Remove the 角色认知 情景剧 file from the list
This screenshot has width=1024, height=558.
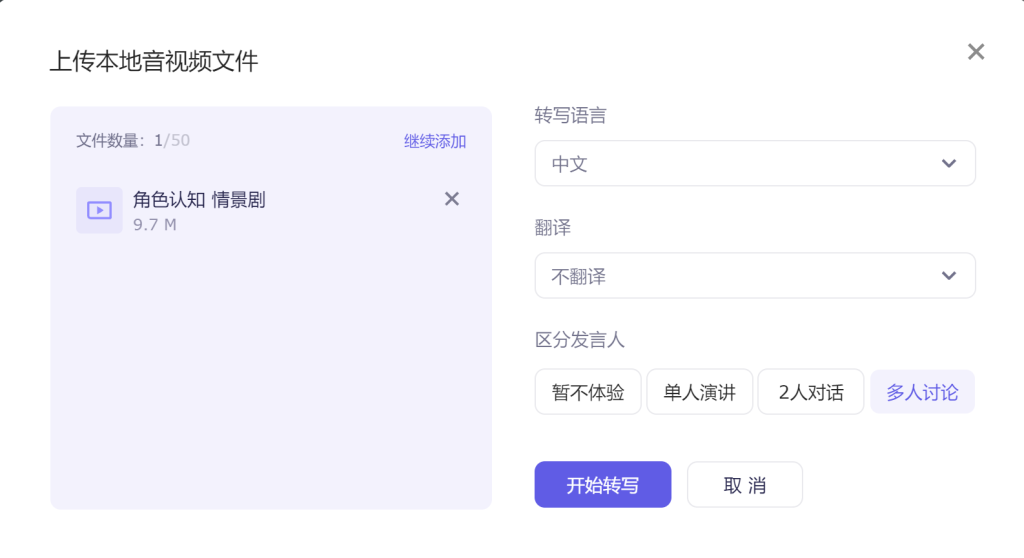pos(452,199)
